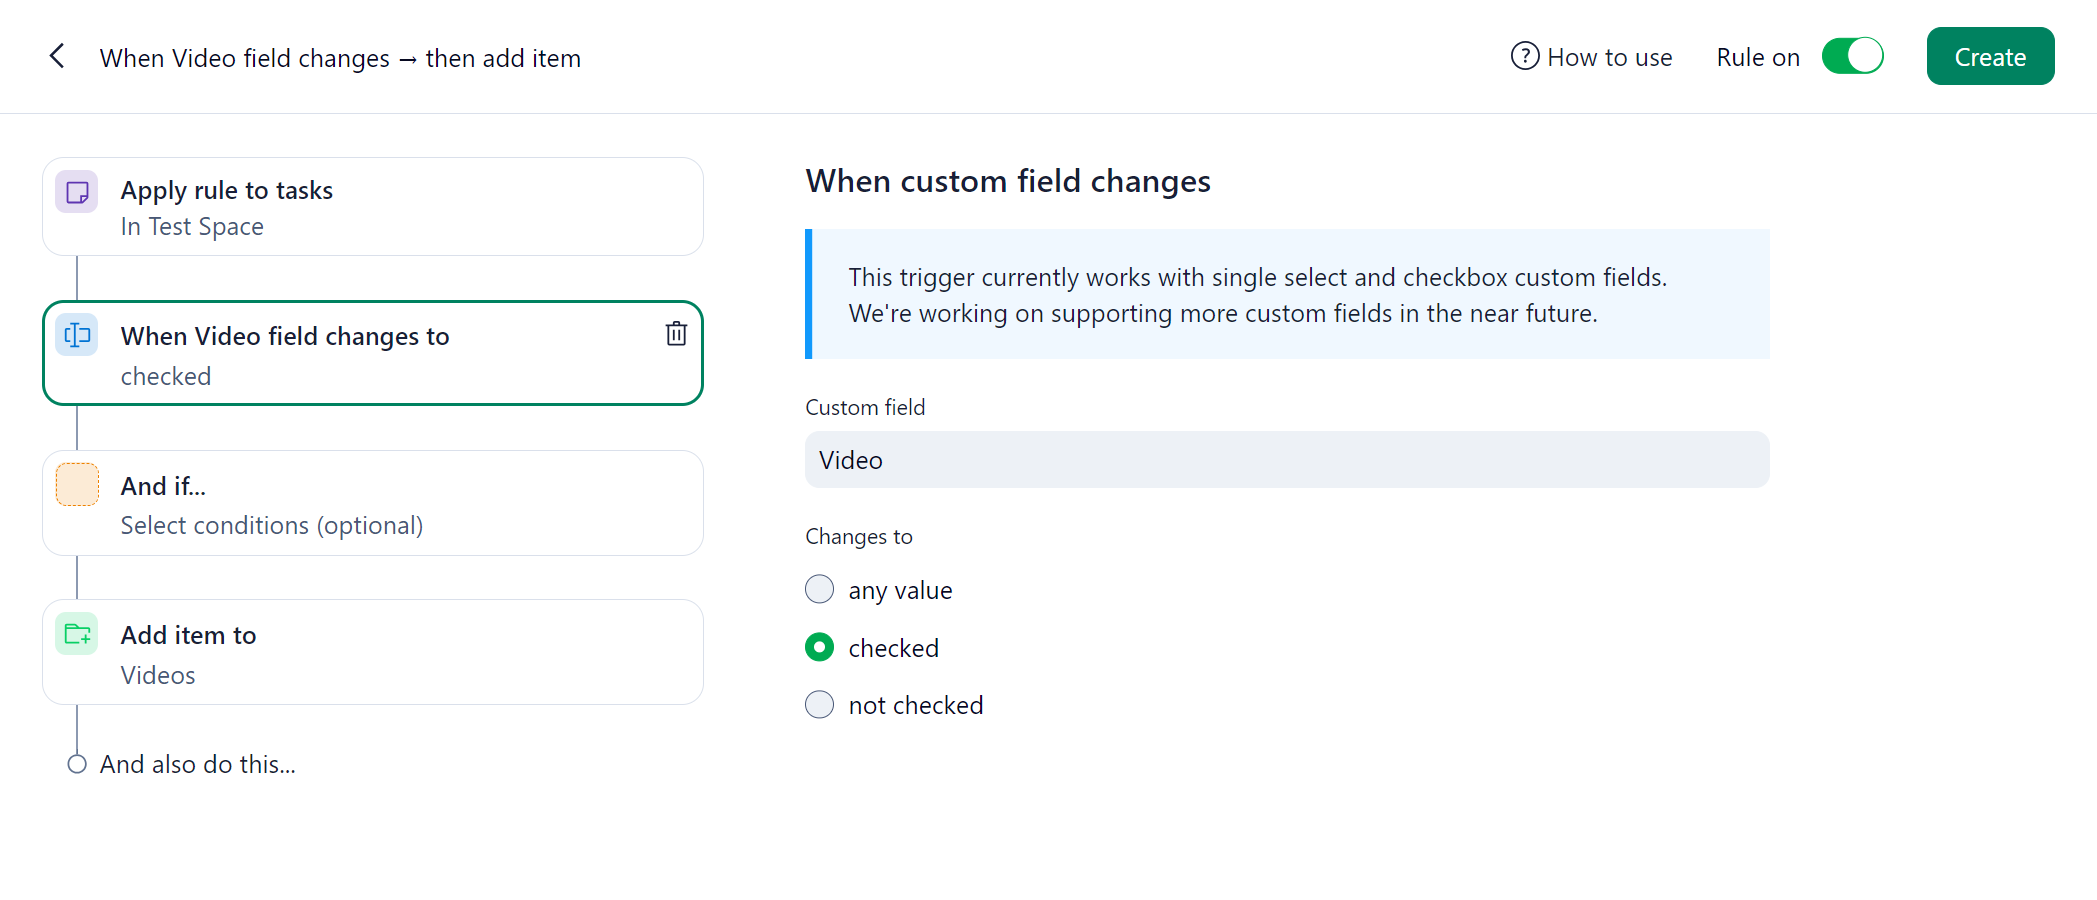
Task: Open the Video custom field dropdown
Action: pyautogui.click(x=1286, y=460)
